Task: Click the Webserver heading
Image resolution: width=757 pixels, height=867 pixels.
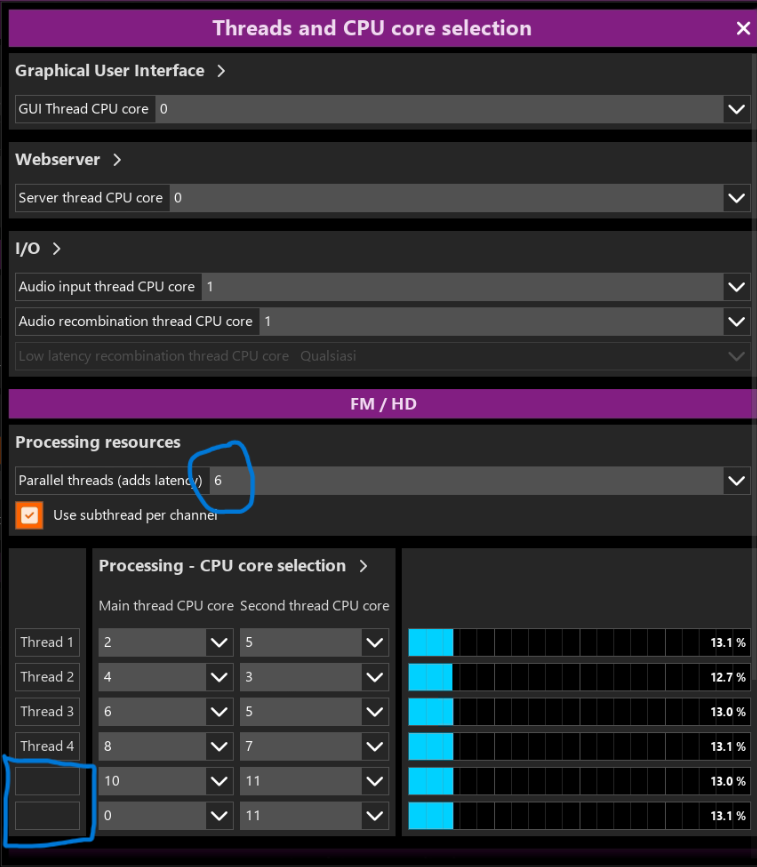Action: (x=58, y=160)
